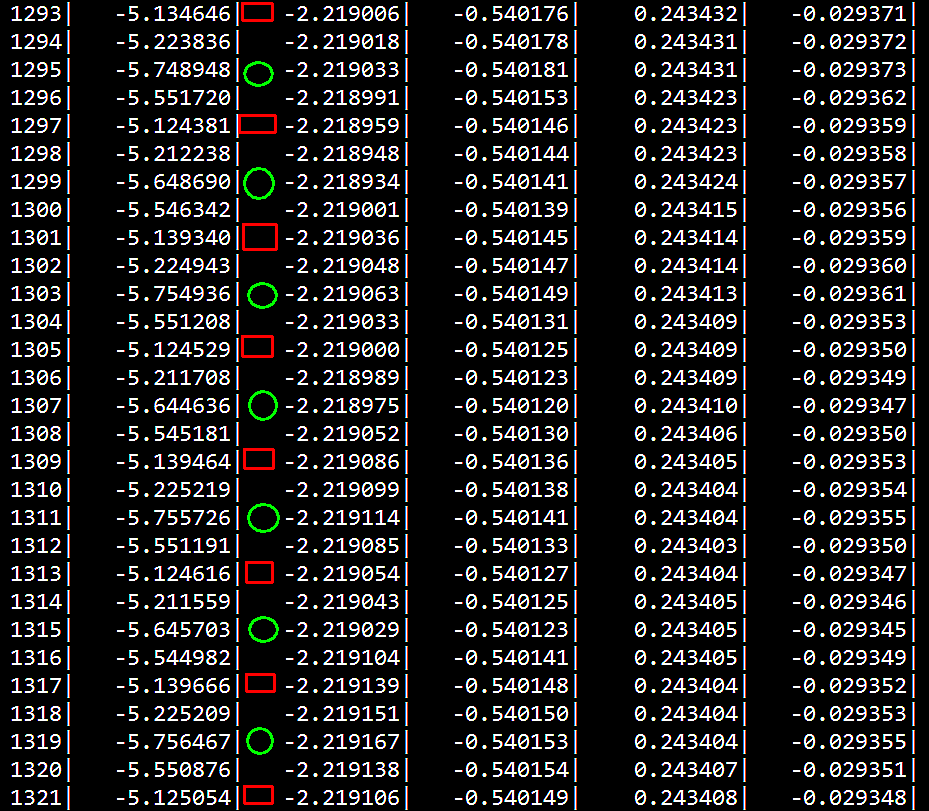Select the value -0.540176 in row 1293

coord(510,14)
